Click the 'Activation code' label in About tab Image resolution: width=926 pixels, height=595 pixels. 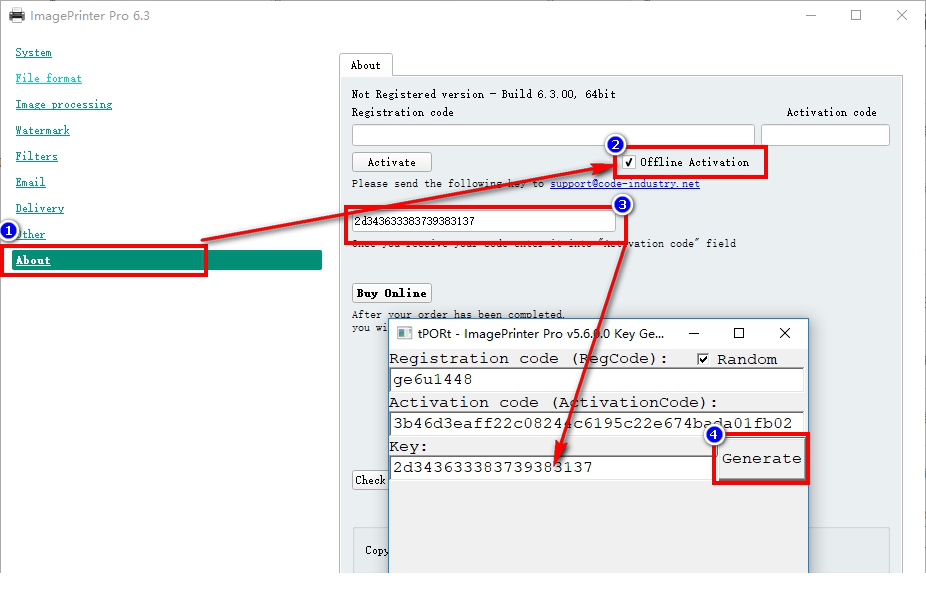pos(832,113)
